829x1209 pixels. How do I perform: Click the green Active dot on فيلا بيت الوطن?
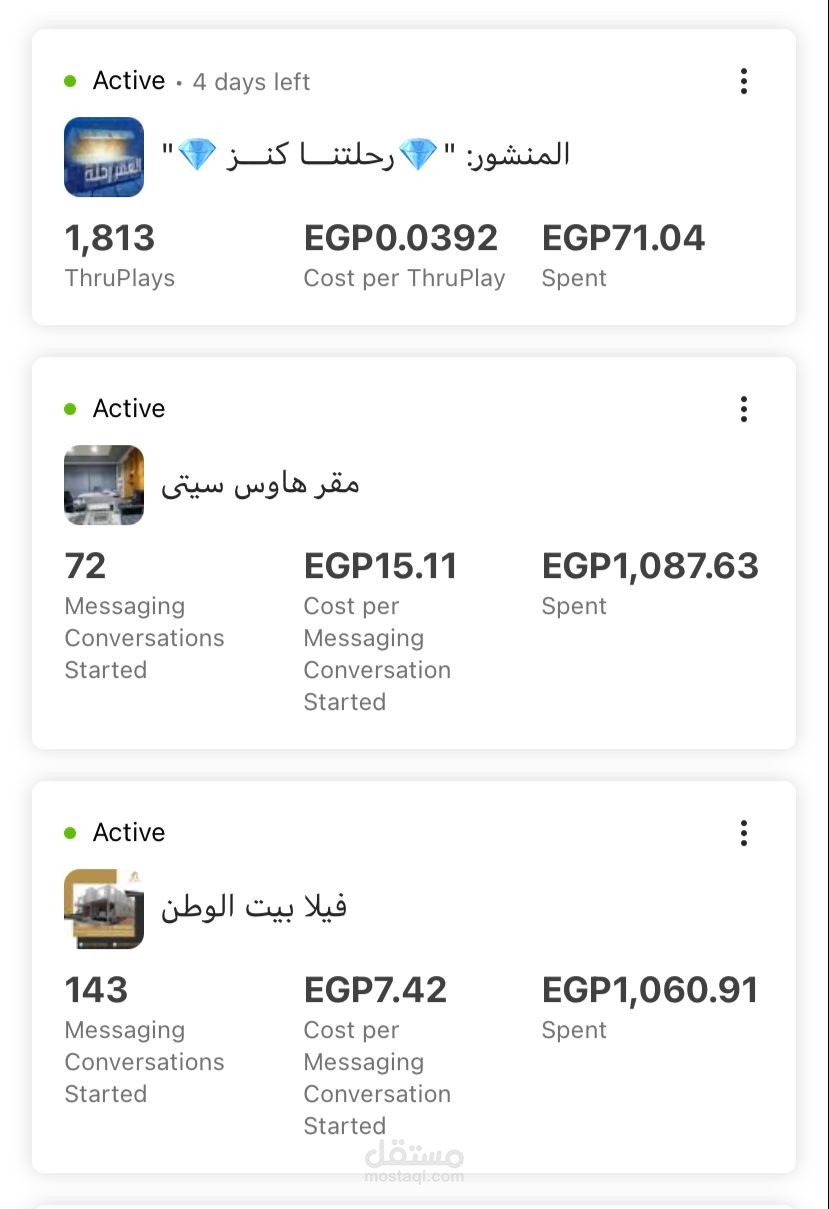(70, 833)
